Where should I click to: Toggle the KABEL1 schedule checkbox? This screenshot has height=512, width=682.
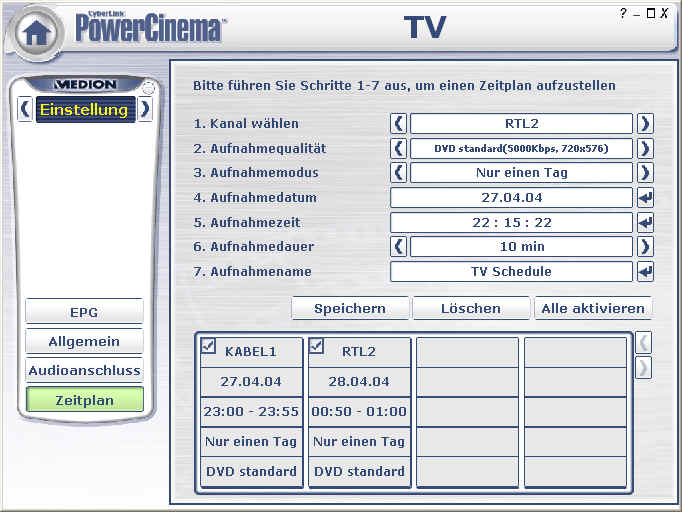(208, 346)
